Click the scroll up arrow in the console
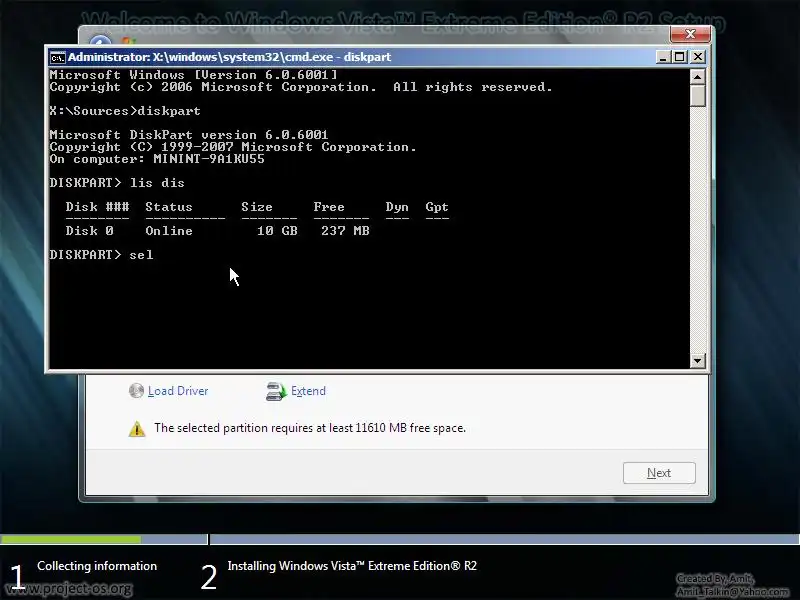 (697, 77)
